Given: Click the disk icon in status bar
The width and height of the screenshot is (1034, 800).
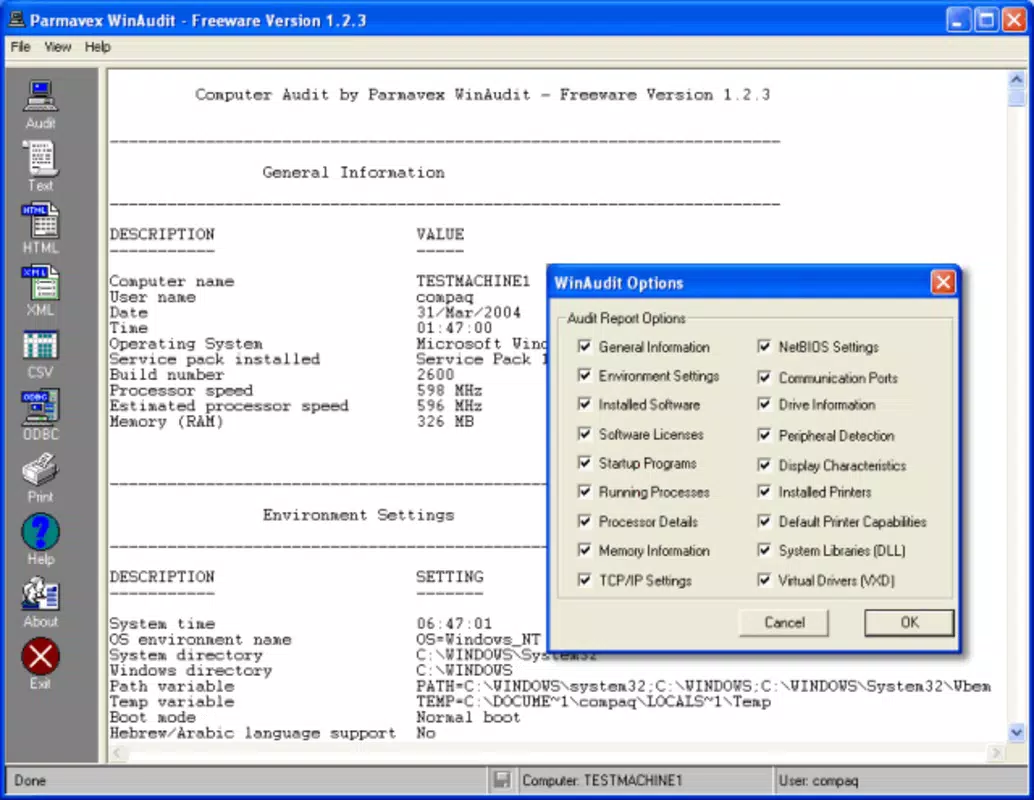Looking at the screenshot, I should coord(502,780).
